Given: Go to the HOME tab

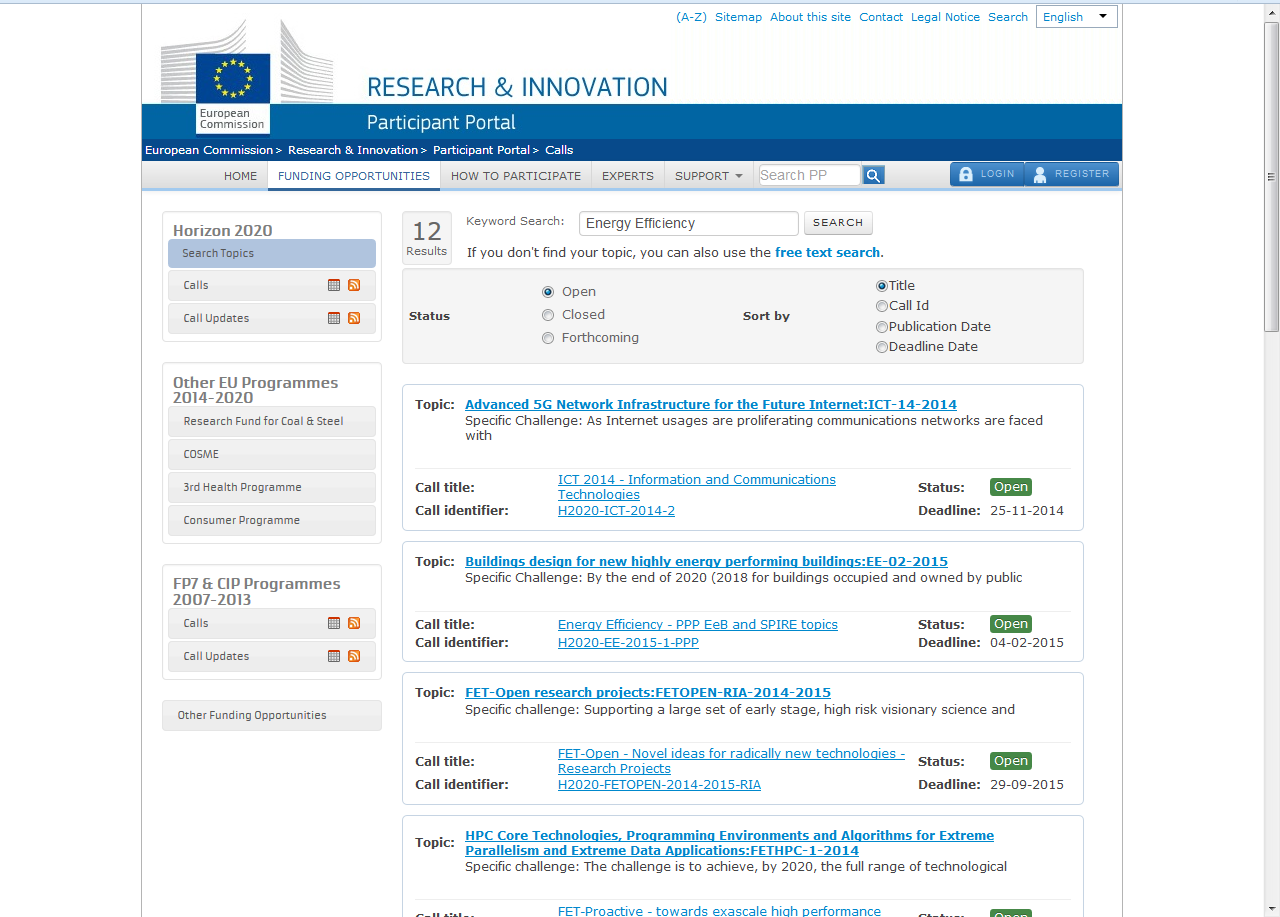Looking at the screenshot, I should [241, 176].
